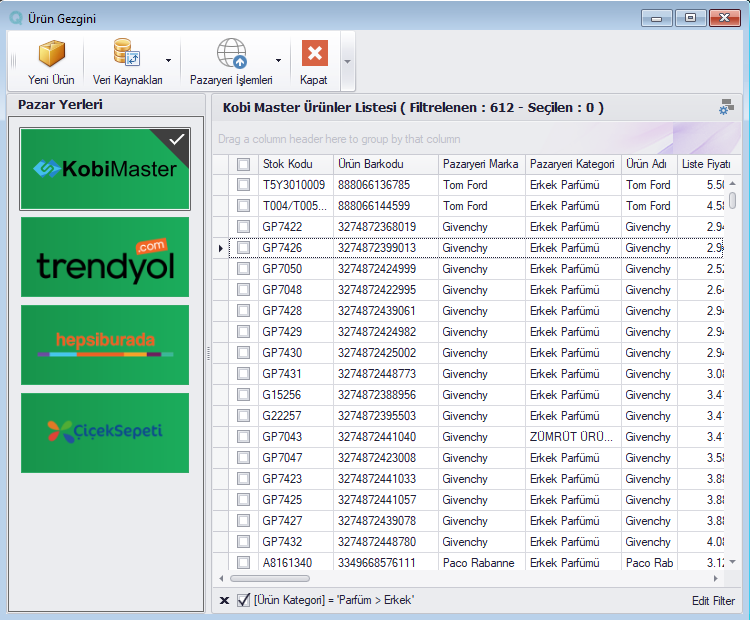Remove filter with the X icon
The image size is (750, 620).
coord(224,600)
